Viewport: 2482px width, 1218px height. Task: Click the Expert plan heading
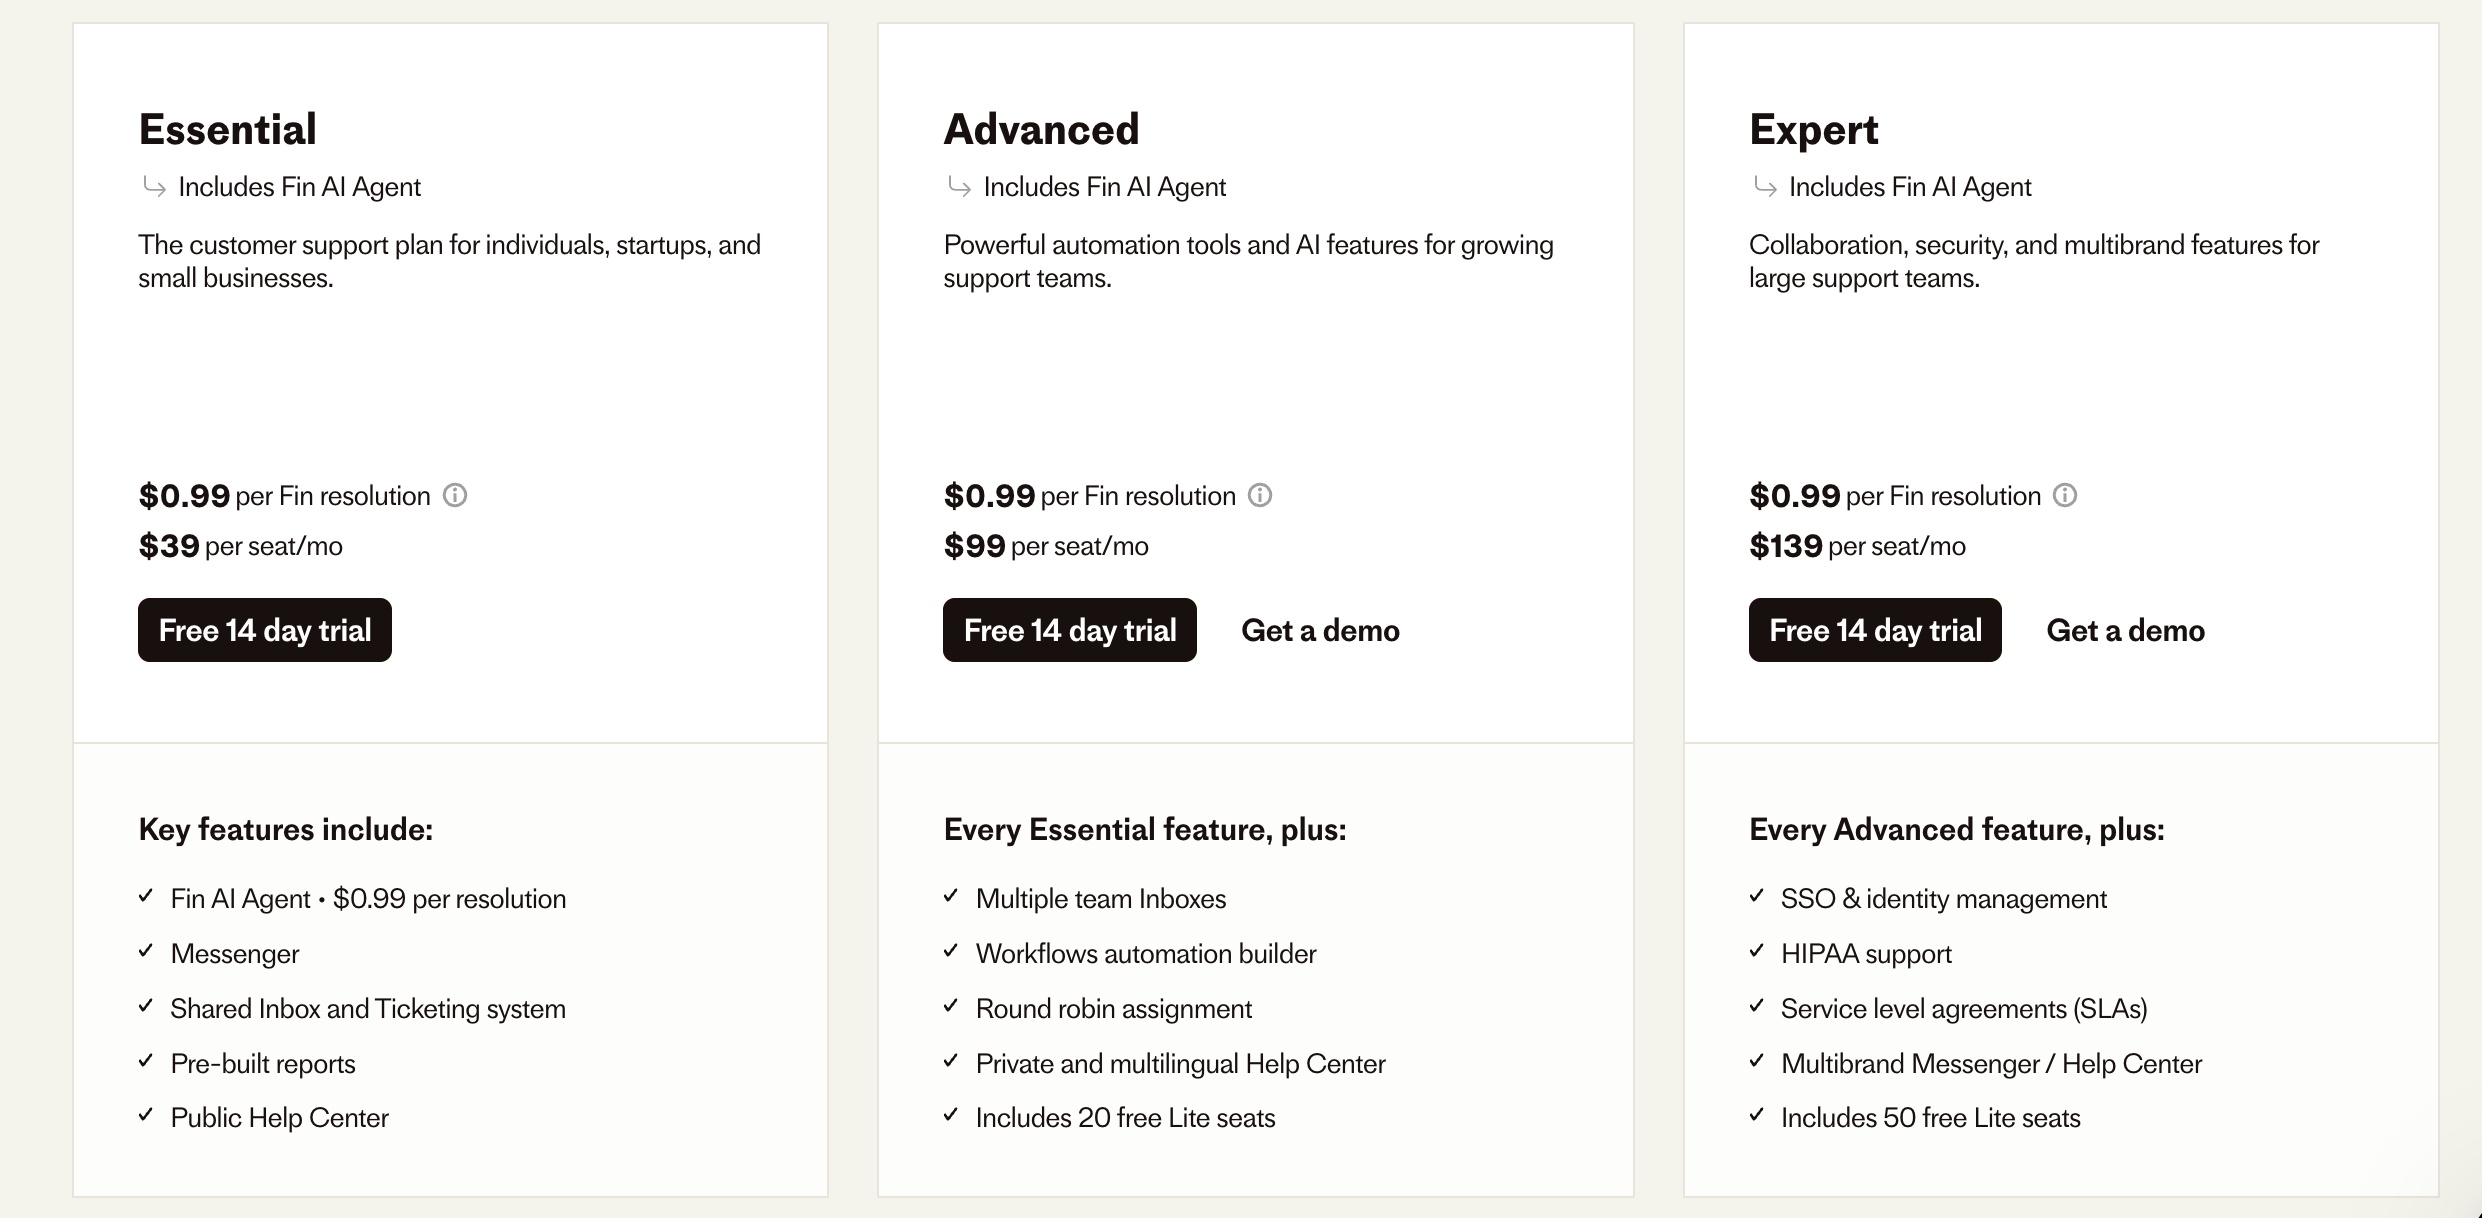click(1813, 130)
